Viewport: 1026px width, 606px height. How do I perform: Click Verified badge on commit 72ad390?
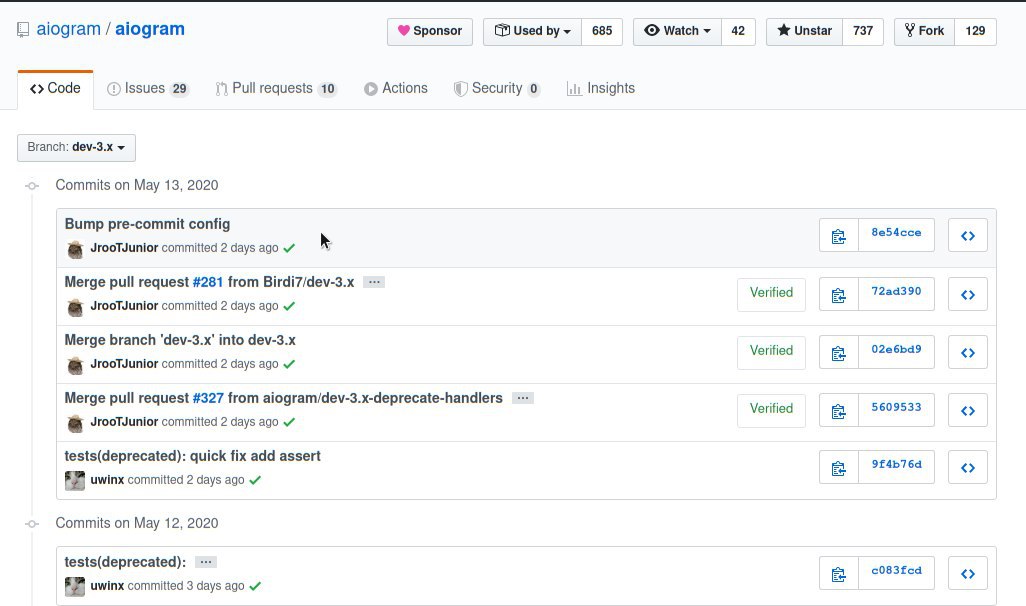coord(771,293)
